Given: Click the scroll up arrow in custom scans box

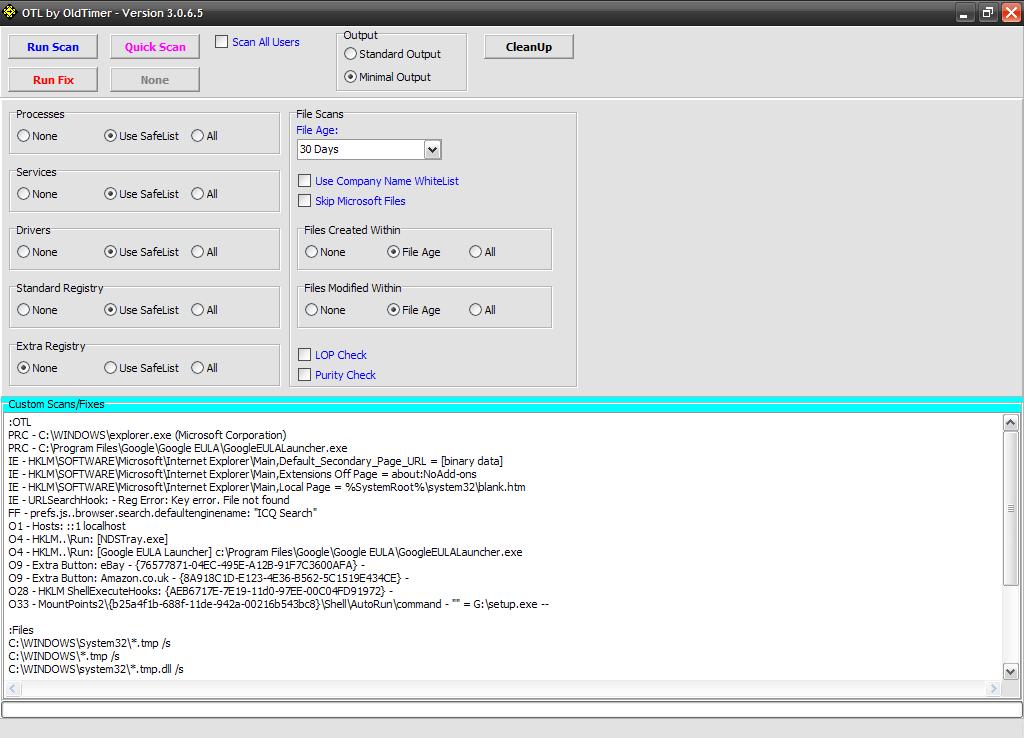Looking at the screenshot, I should click(x=1010, y=423).
